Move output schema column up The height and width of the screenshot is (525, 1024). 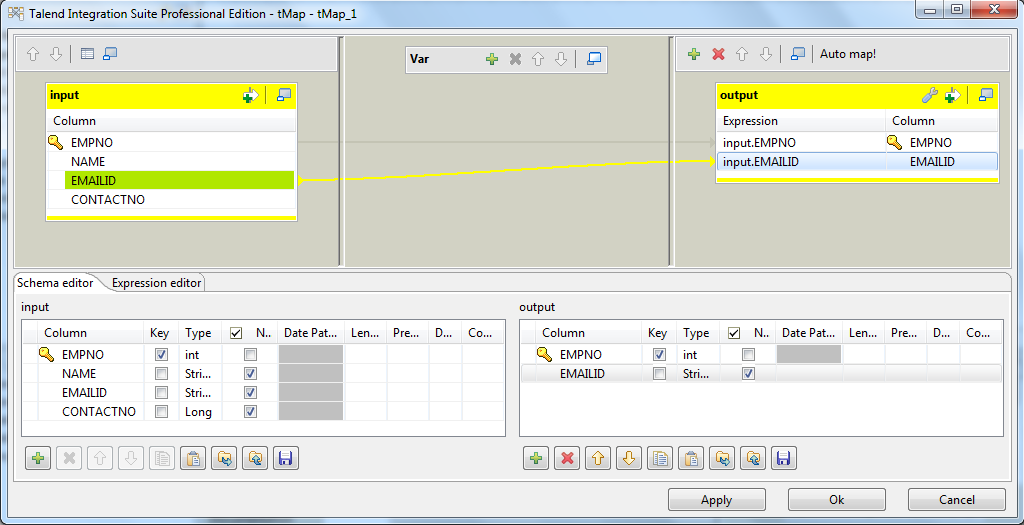(x=598, y=458)
